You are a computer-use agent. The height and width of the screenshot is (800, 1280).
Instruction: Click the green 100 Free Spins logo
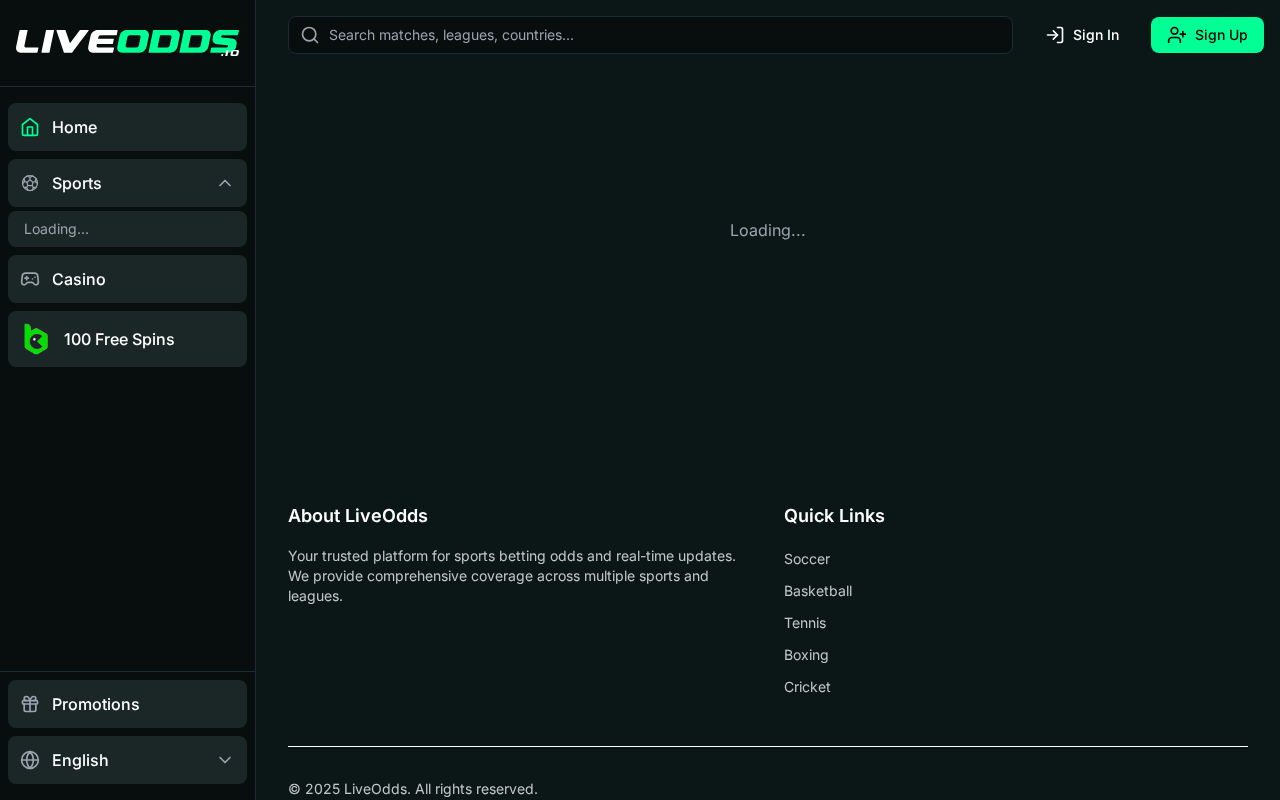click(x=36, y=339)
